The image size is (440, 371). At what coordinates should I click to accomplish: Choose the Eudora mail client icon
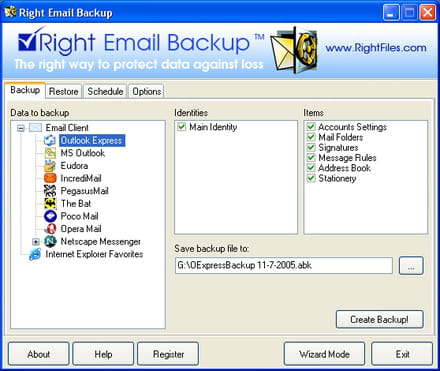click(50, 166)
